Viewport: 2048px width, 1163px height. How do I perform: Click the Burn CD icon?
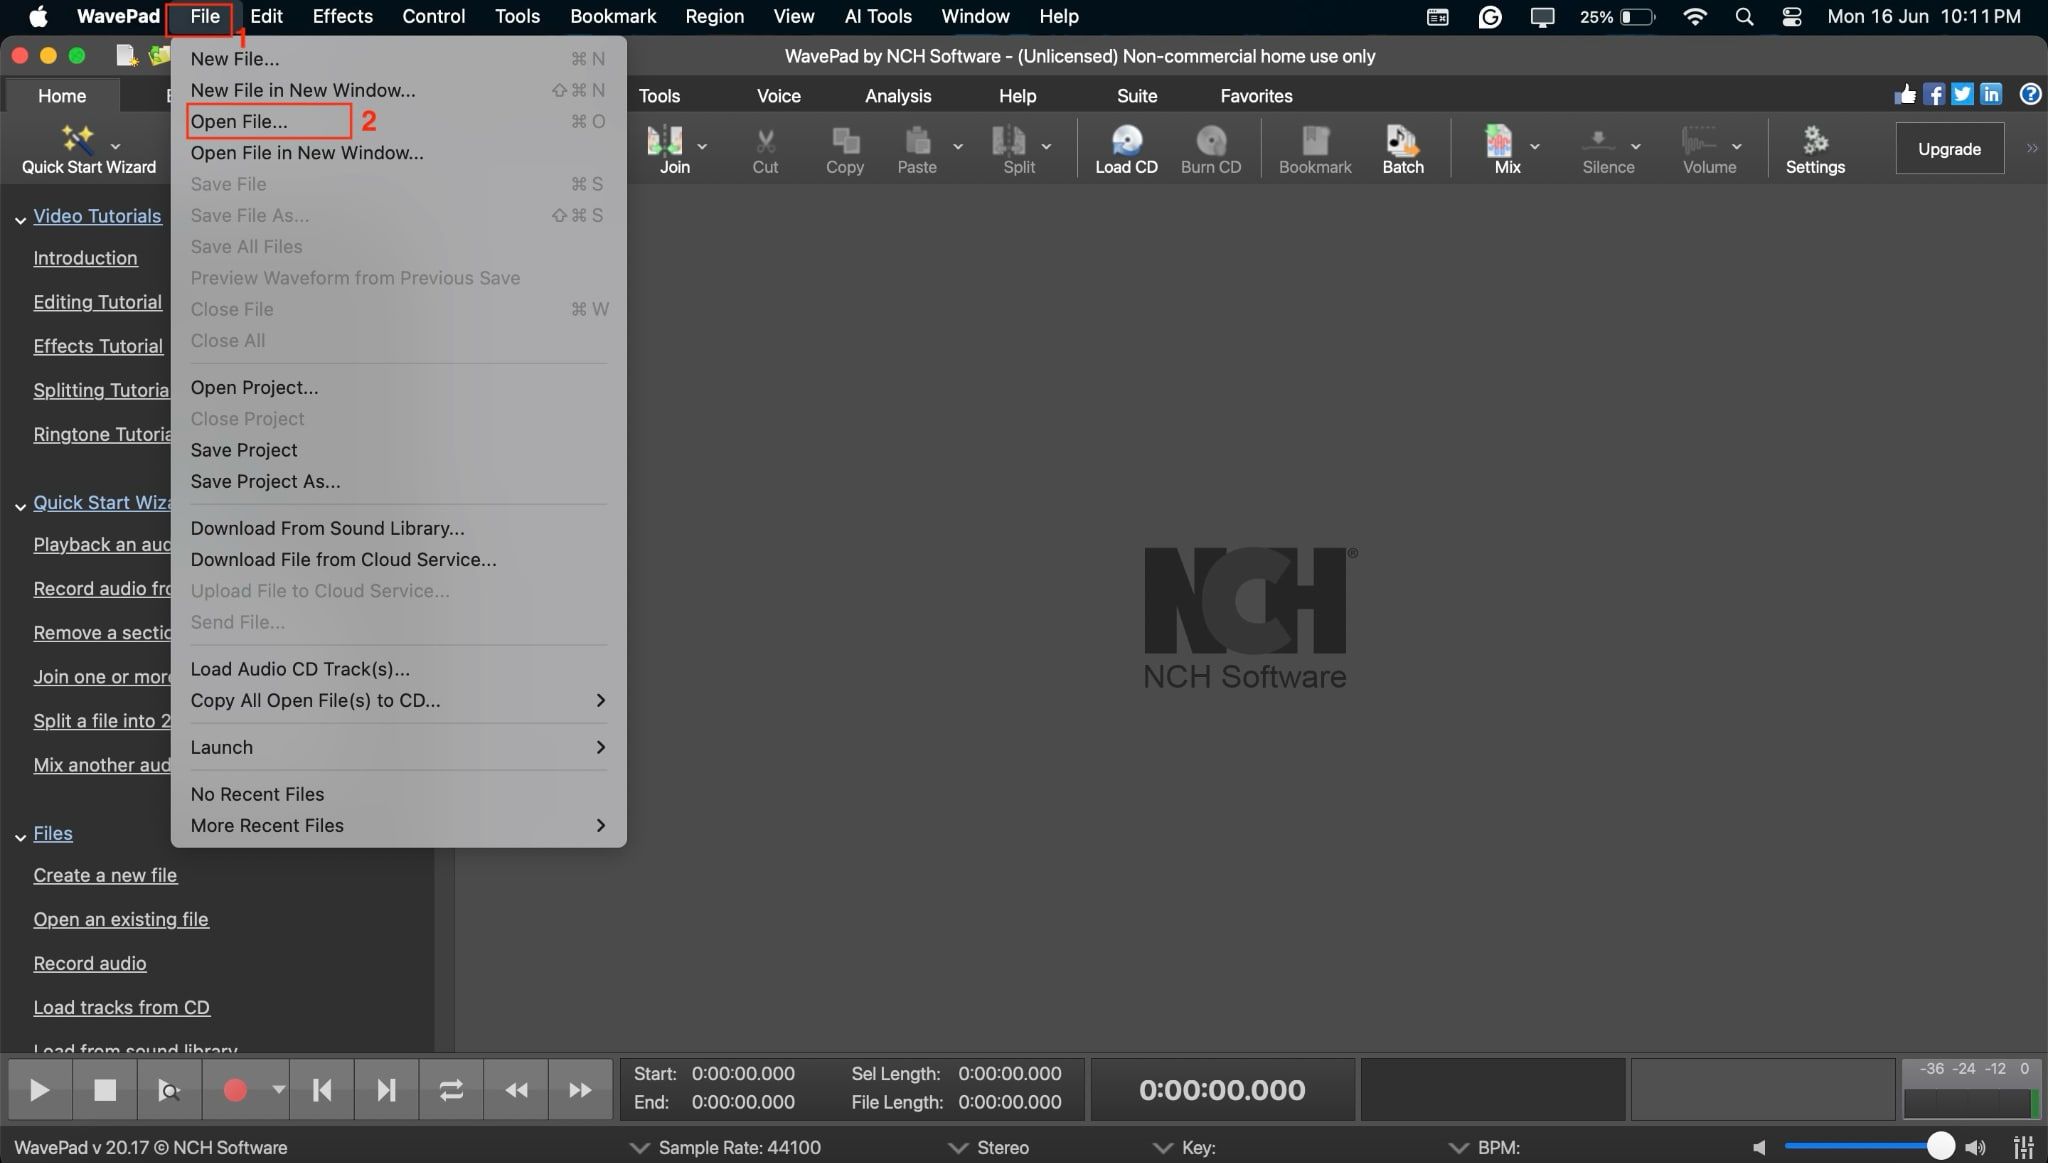coord(1211,141)
